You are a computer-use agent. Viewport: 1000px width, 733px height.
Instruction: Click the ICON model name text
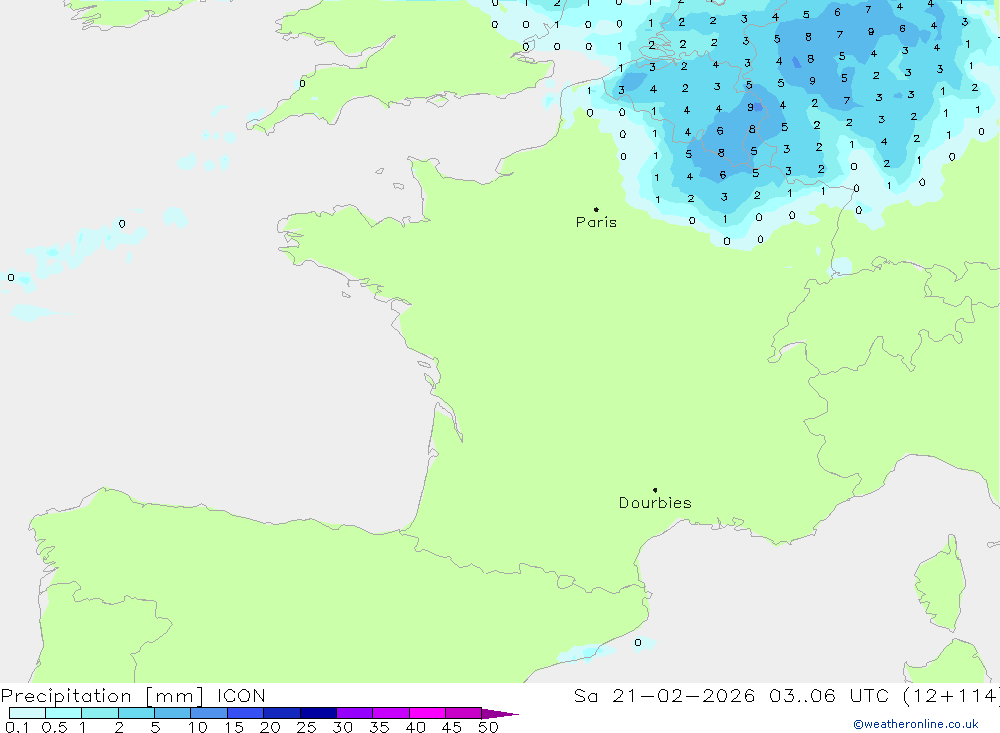(x=241, y=696)
